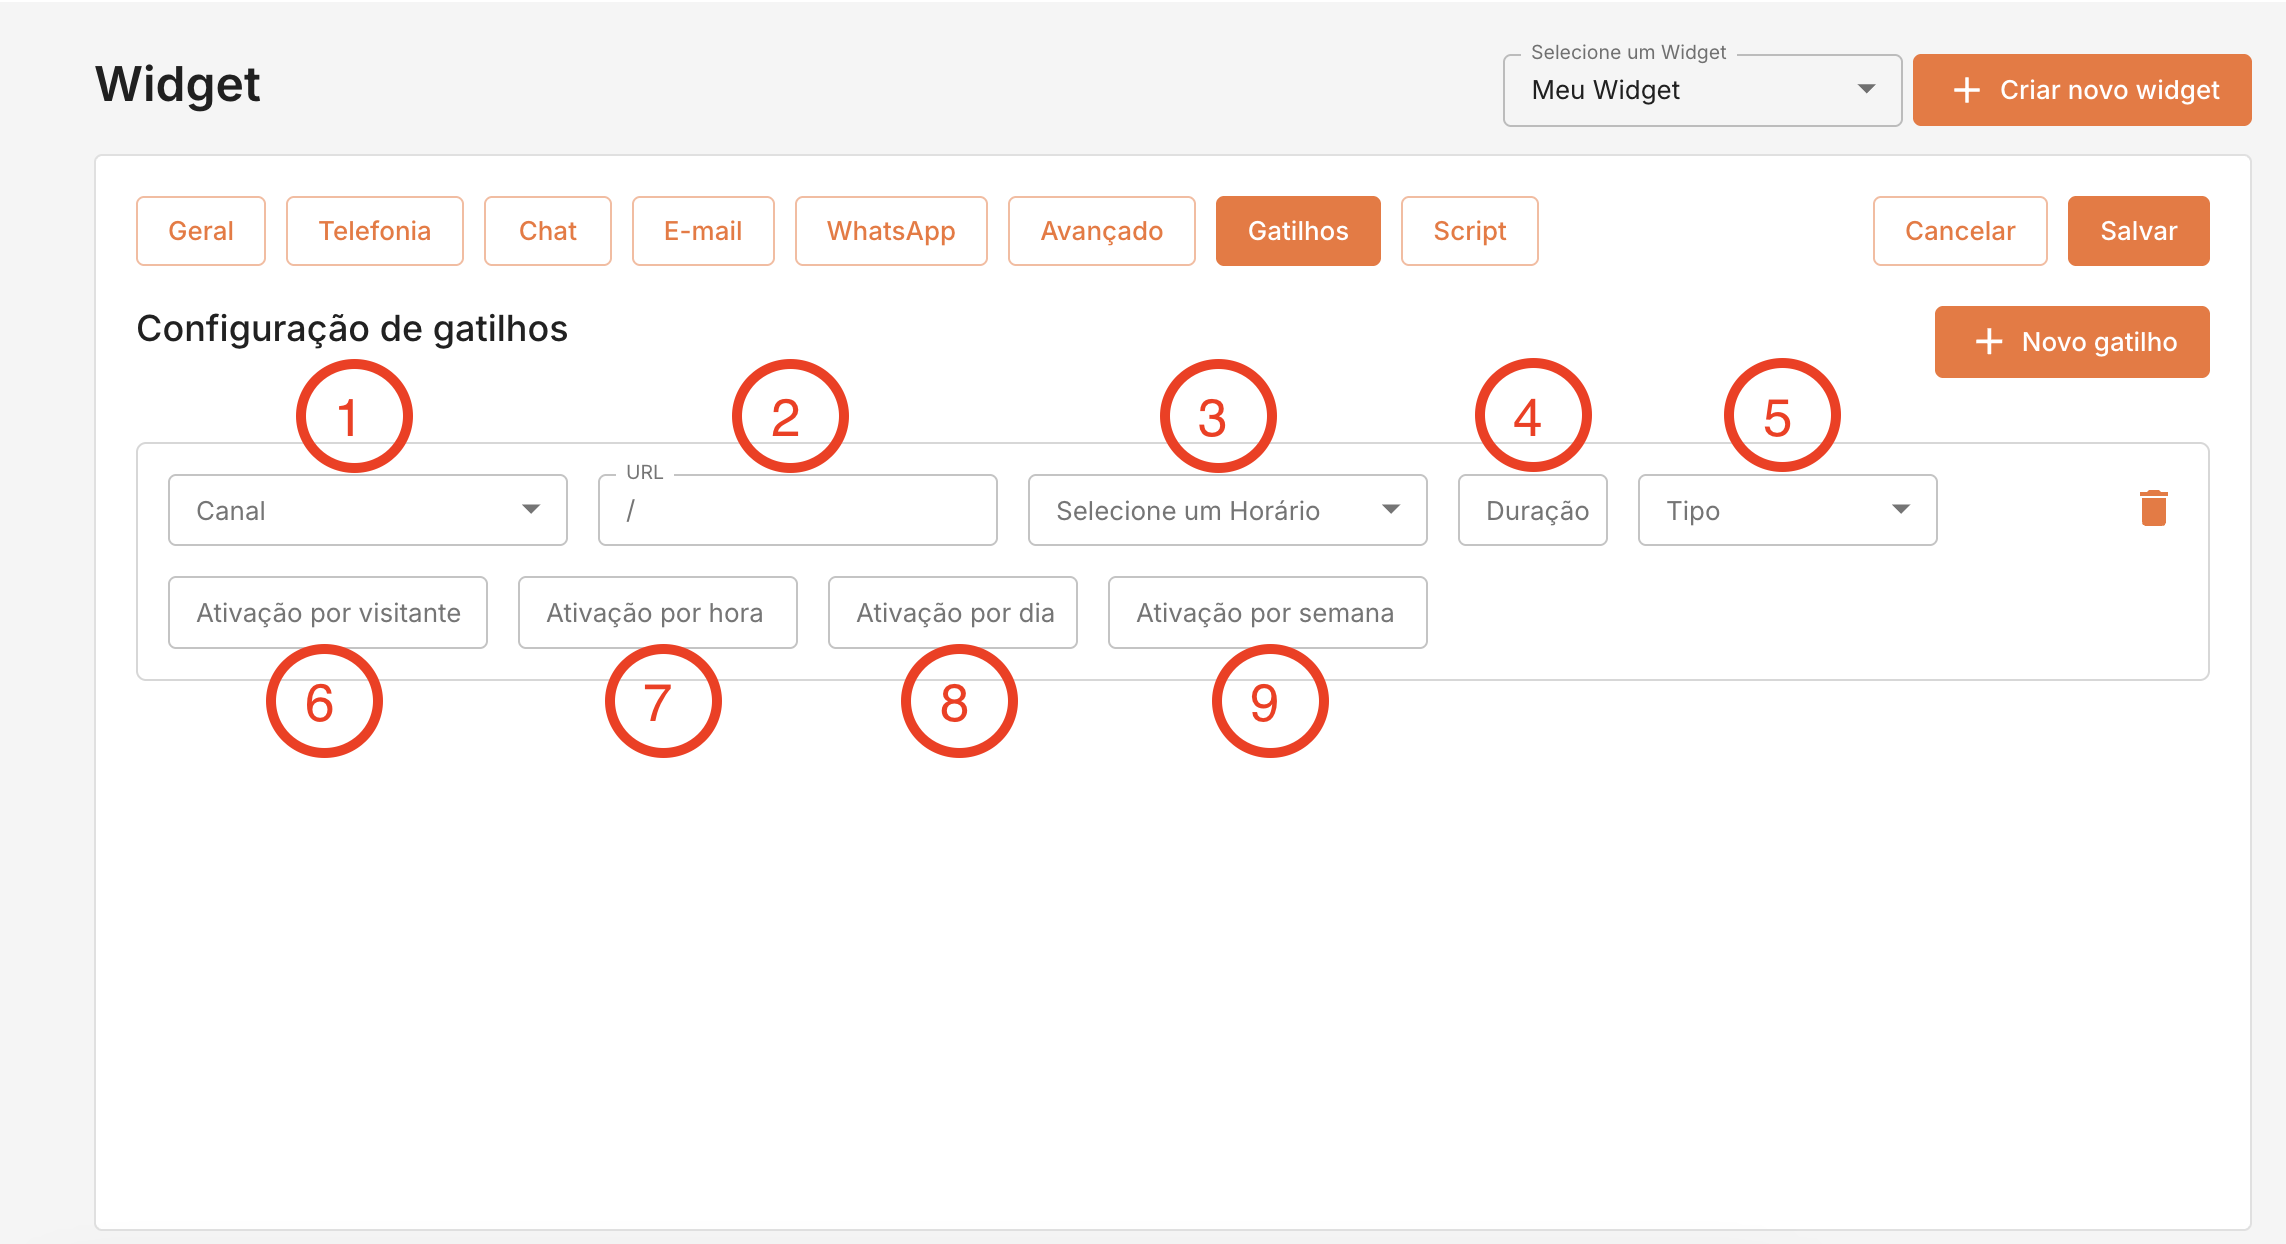The width and height of the screenshot is (2286, 1244).
Task: Open the Tipo dropdown
Action: pos(1787,510)
